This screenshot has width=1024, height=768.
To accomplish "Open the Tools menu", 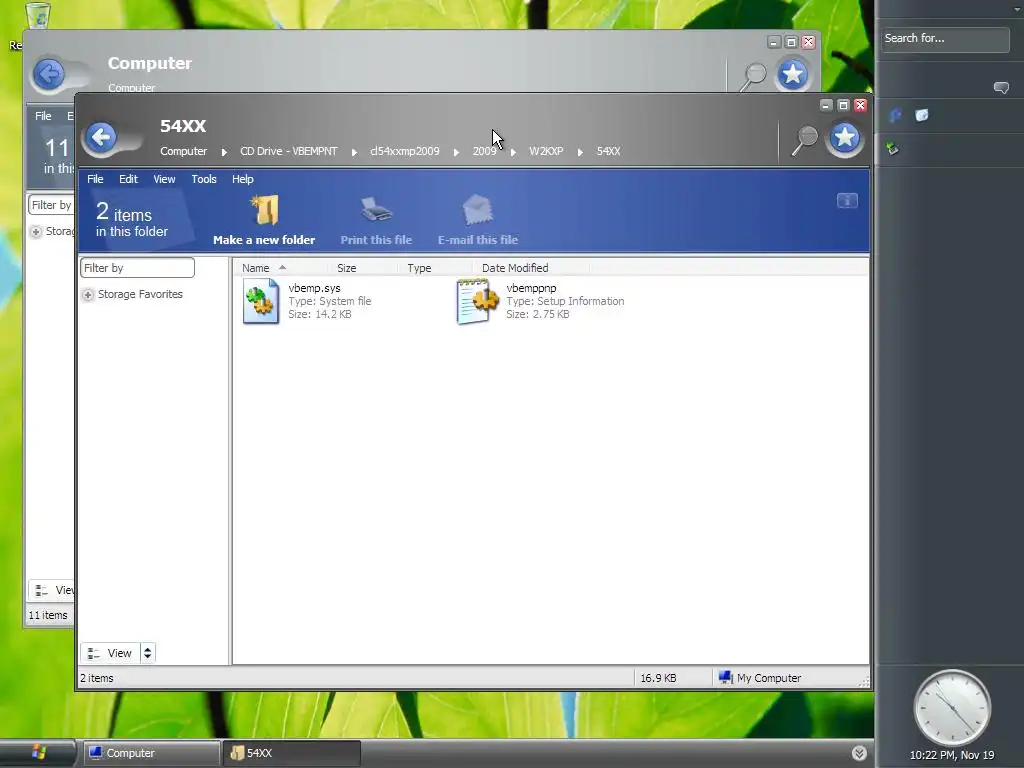I will [204, 179].
